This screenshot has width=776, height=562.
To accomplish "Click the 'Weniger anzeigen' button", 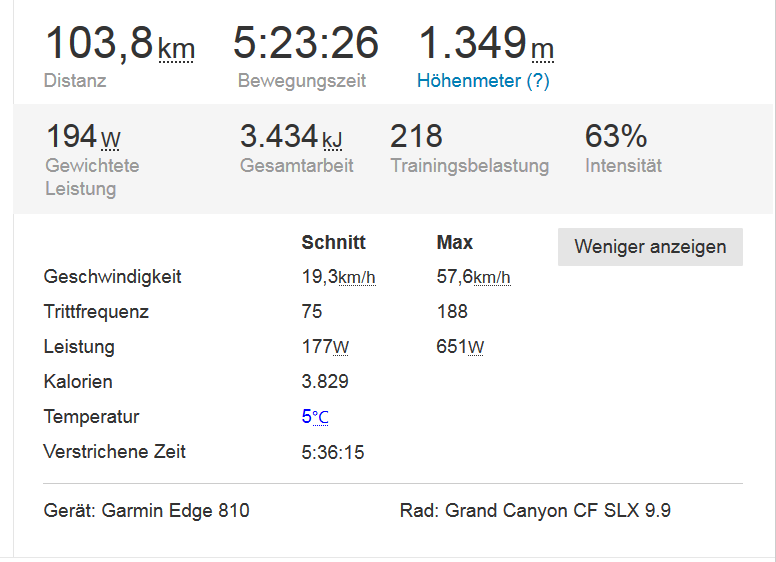I will click(x=650, y=247).
